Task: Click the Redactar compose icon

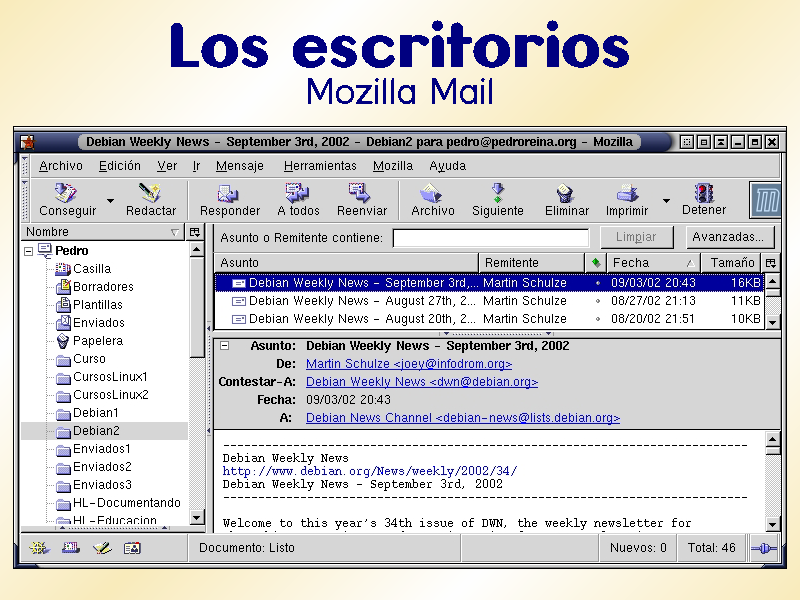Action: 150,193
